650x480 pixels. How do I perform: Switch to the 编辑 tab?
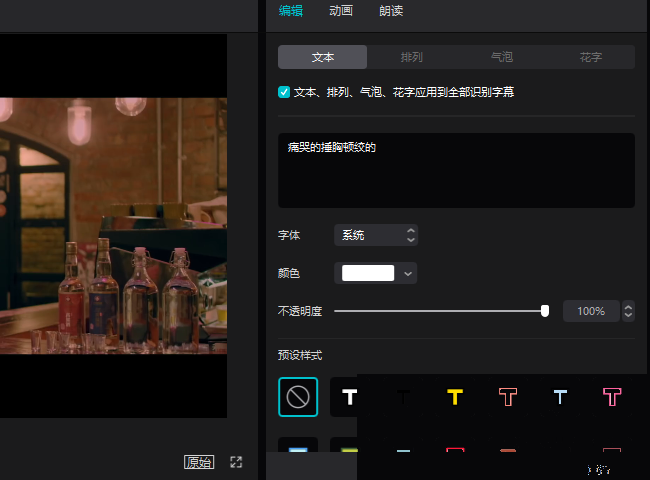coord(291,11)
